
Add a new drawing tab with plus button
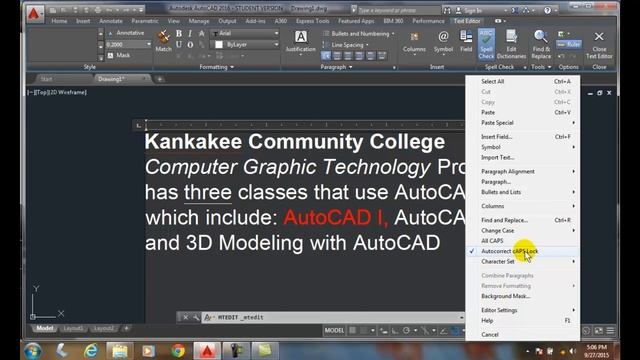point(160,79)
